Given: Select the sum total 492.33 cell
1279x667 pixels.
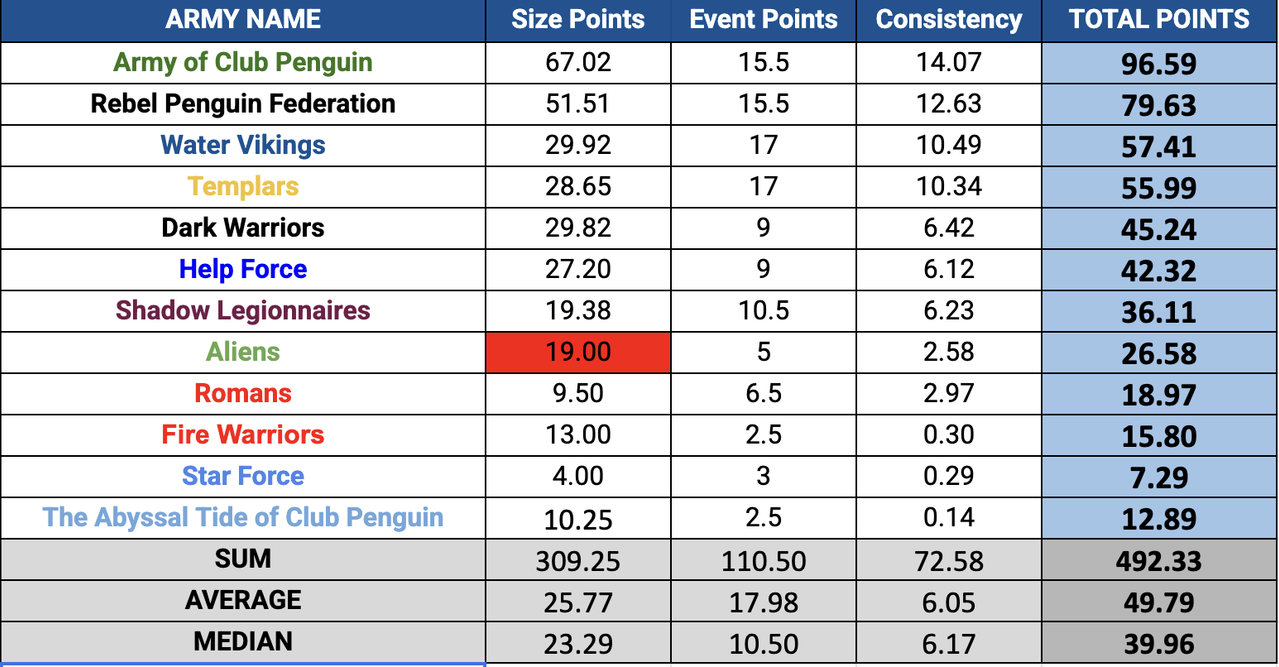Looking at the screenshot, I should (1160, 560).
